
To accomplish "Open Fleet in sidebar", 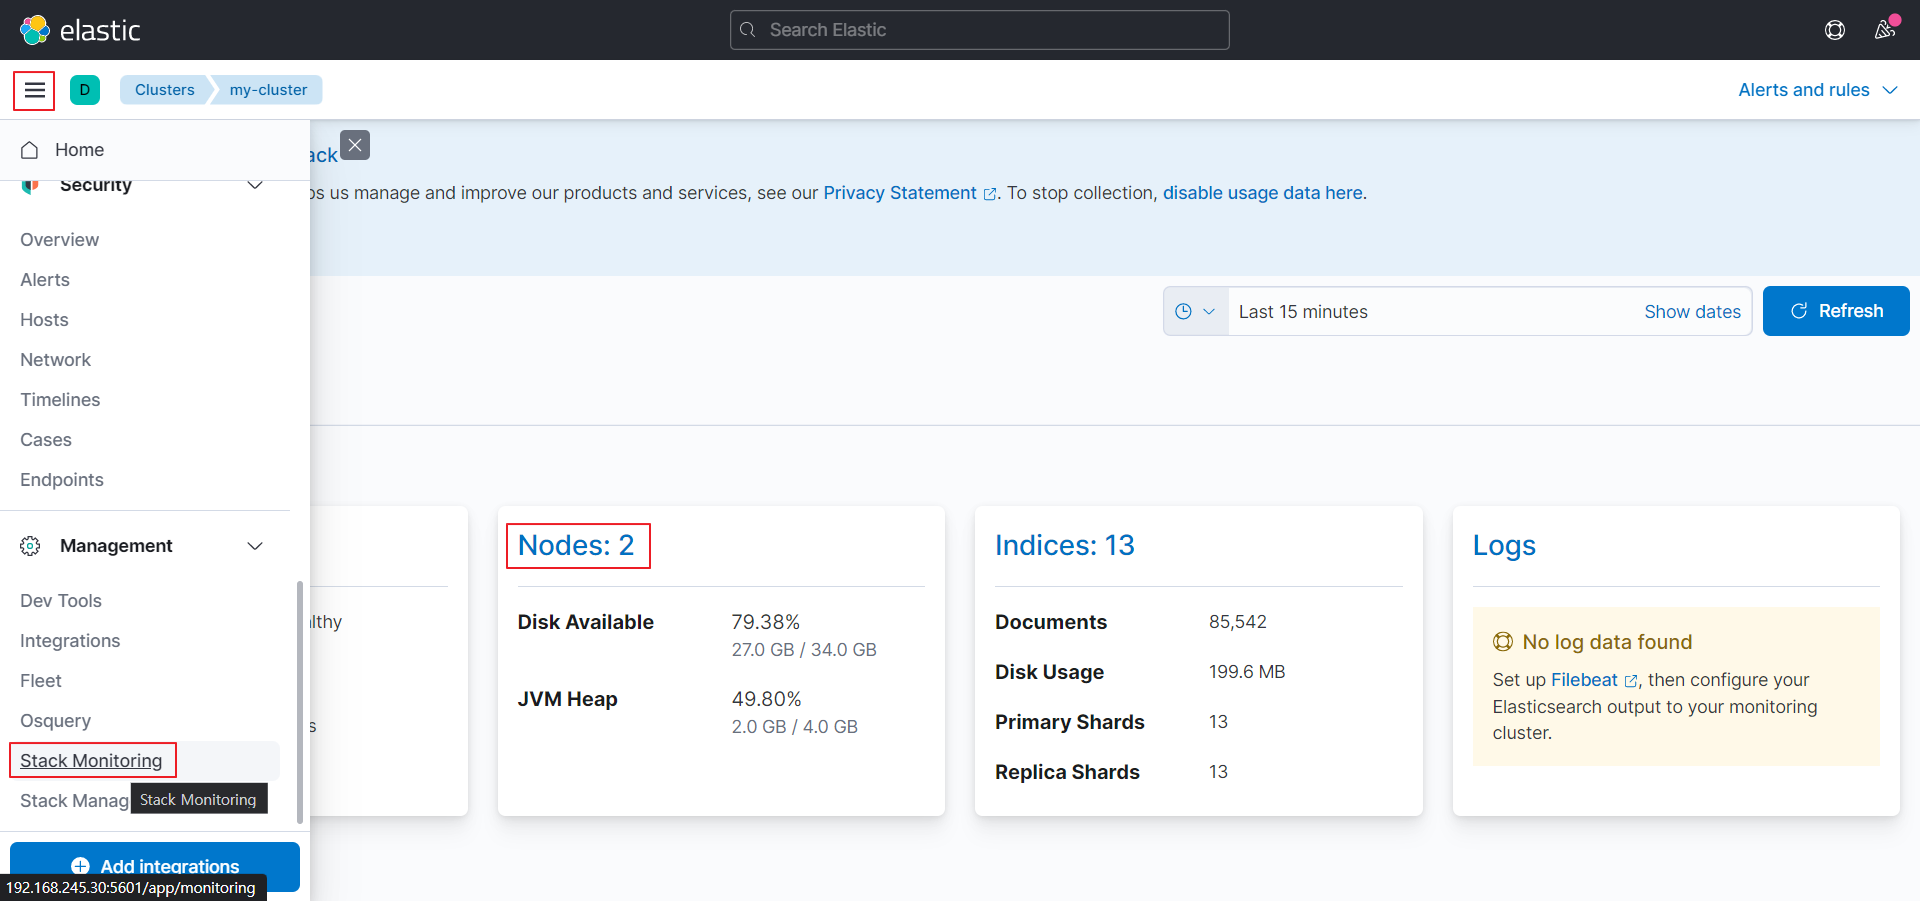I will 41,681.
